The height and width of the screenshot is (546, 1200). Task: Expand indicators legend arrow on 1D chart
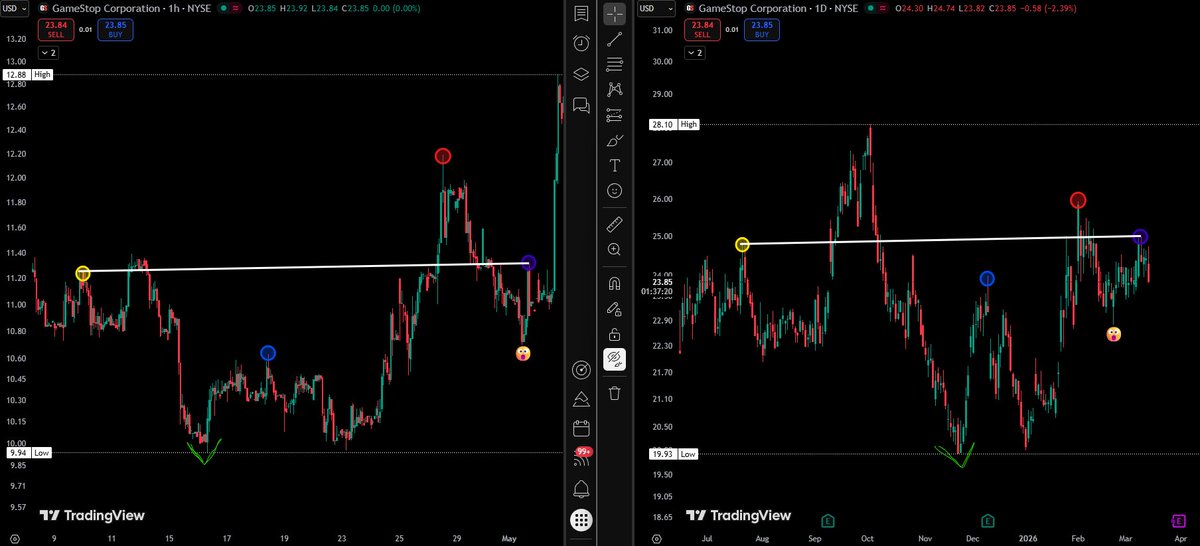click(x=693, y=52)
